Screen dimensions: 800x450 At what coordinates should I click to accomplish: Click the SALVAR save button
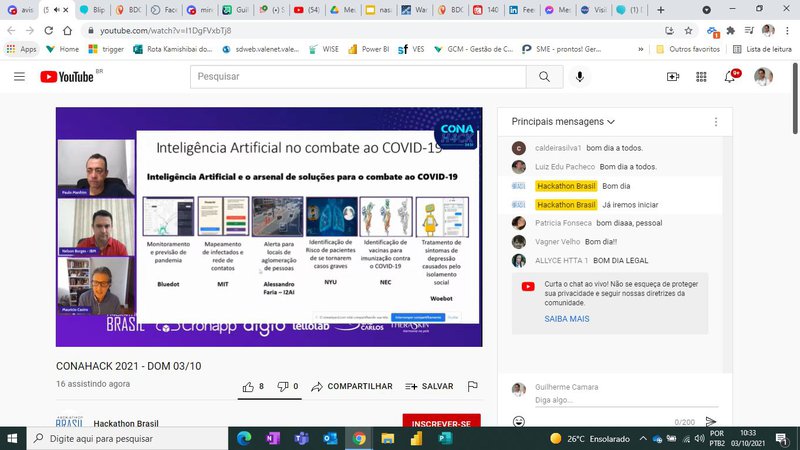tap(429, 387)
